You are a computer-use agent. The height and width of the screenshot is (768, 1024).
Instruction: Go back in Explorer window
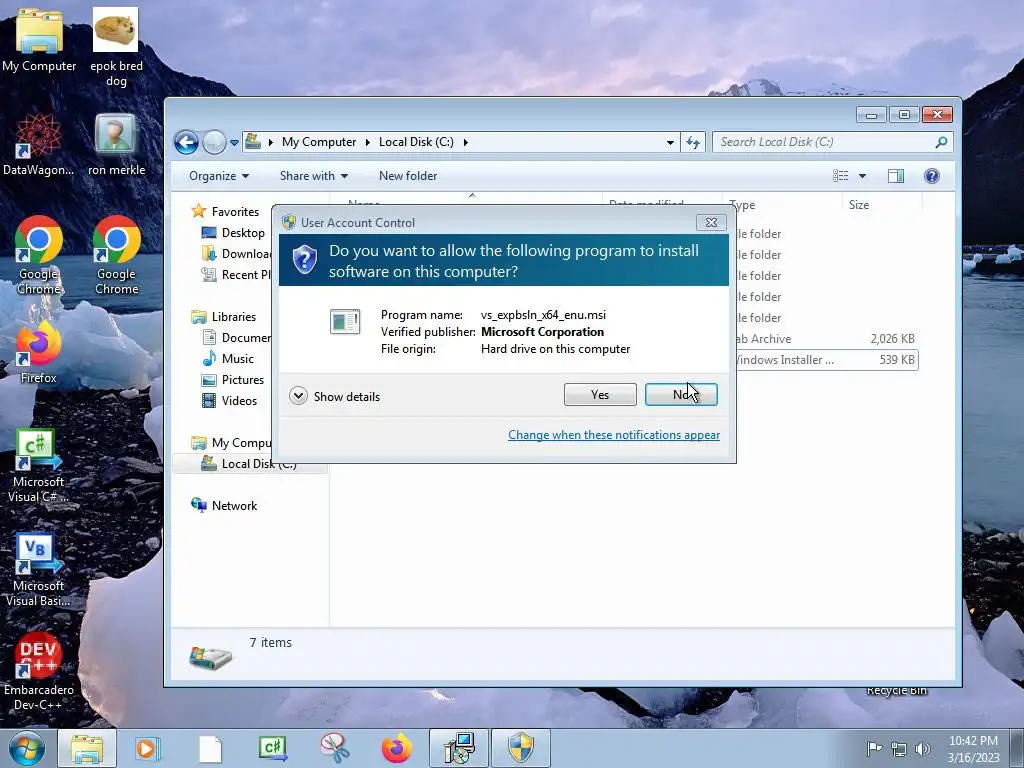(186, 142)
